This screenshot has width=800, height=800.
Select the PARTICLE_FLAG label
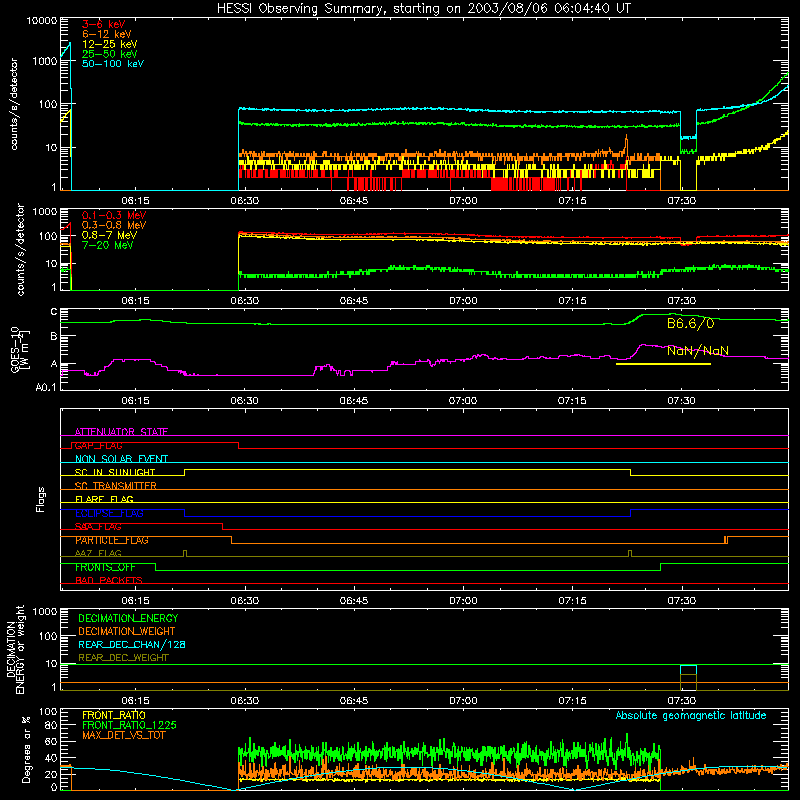coord(112,540)
